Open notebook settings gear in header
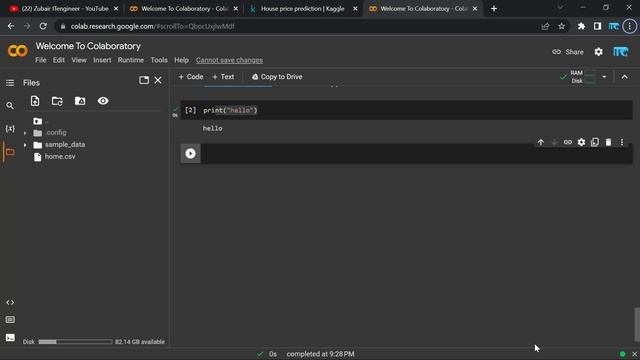The width and height of the screenshot is (640, 360). coord(598,52)
